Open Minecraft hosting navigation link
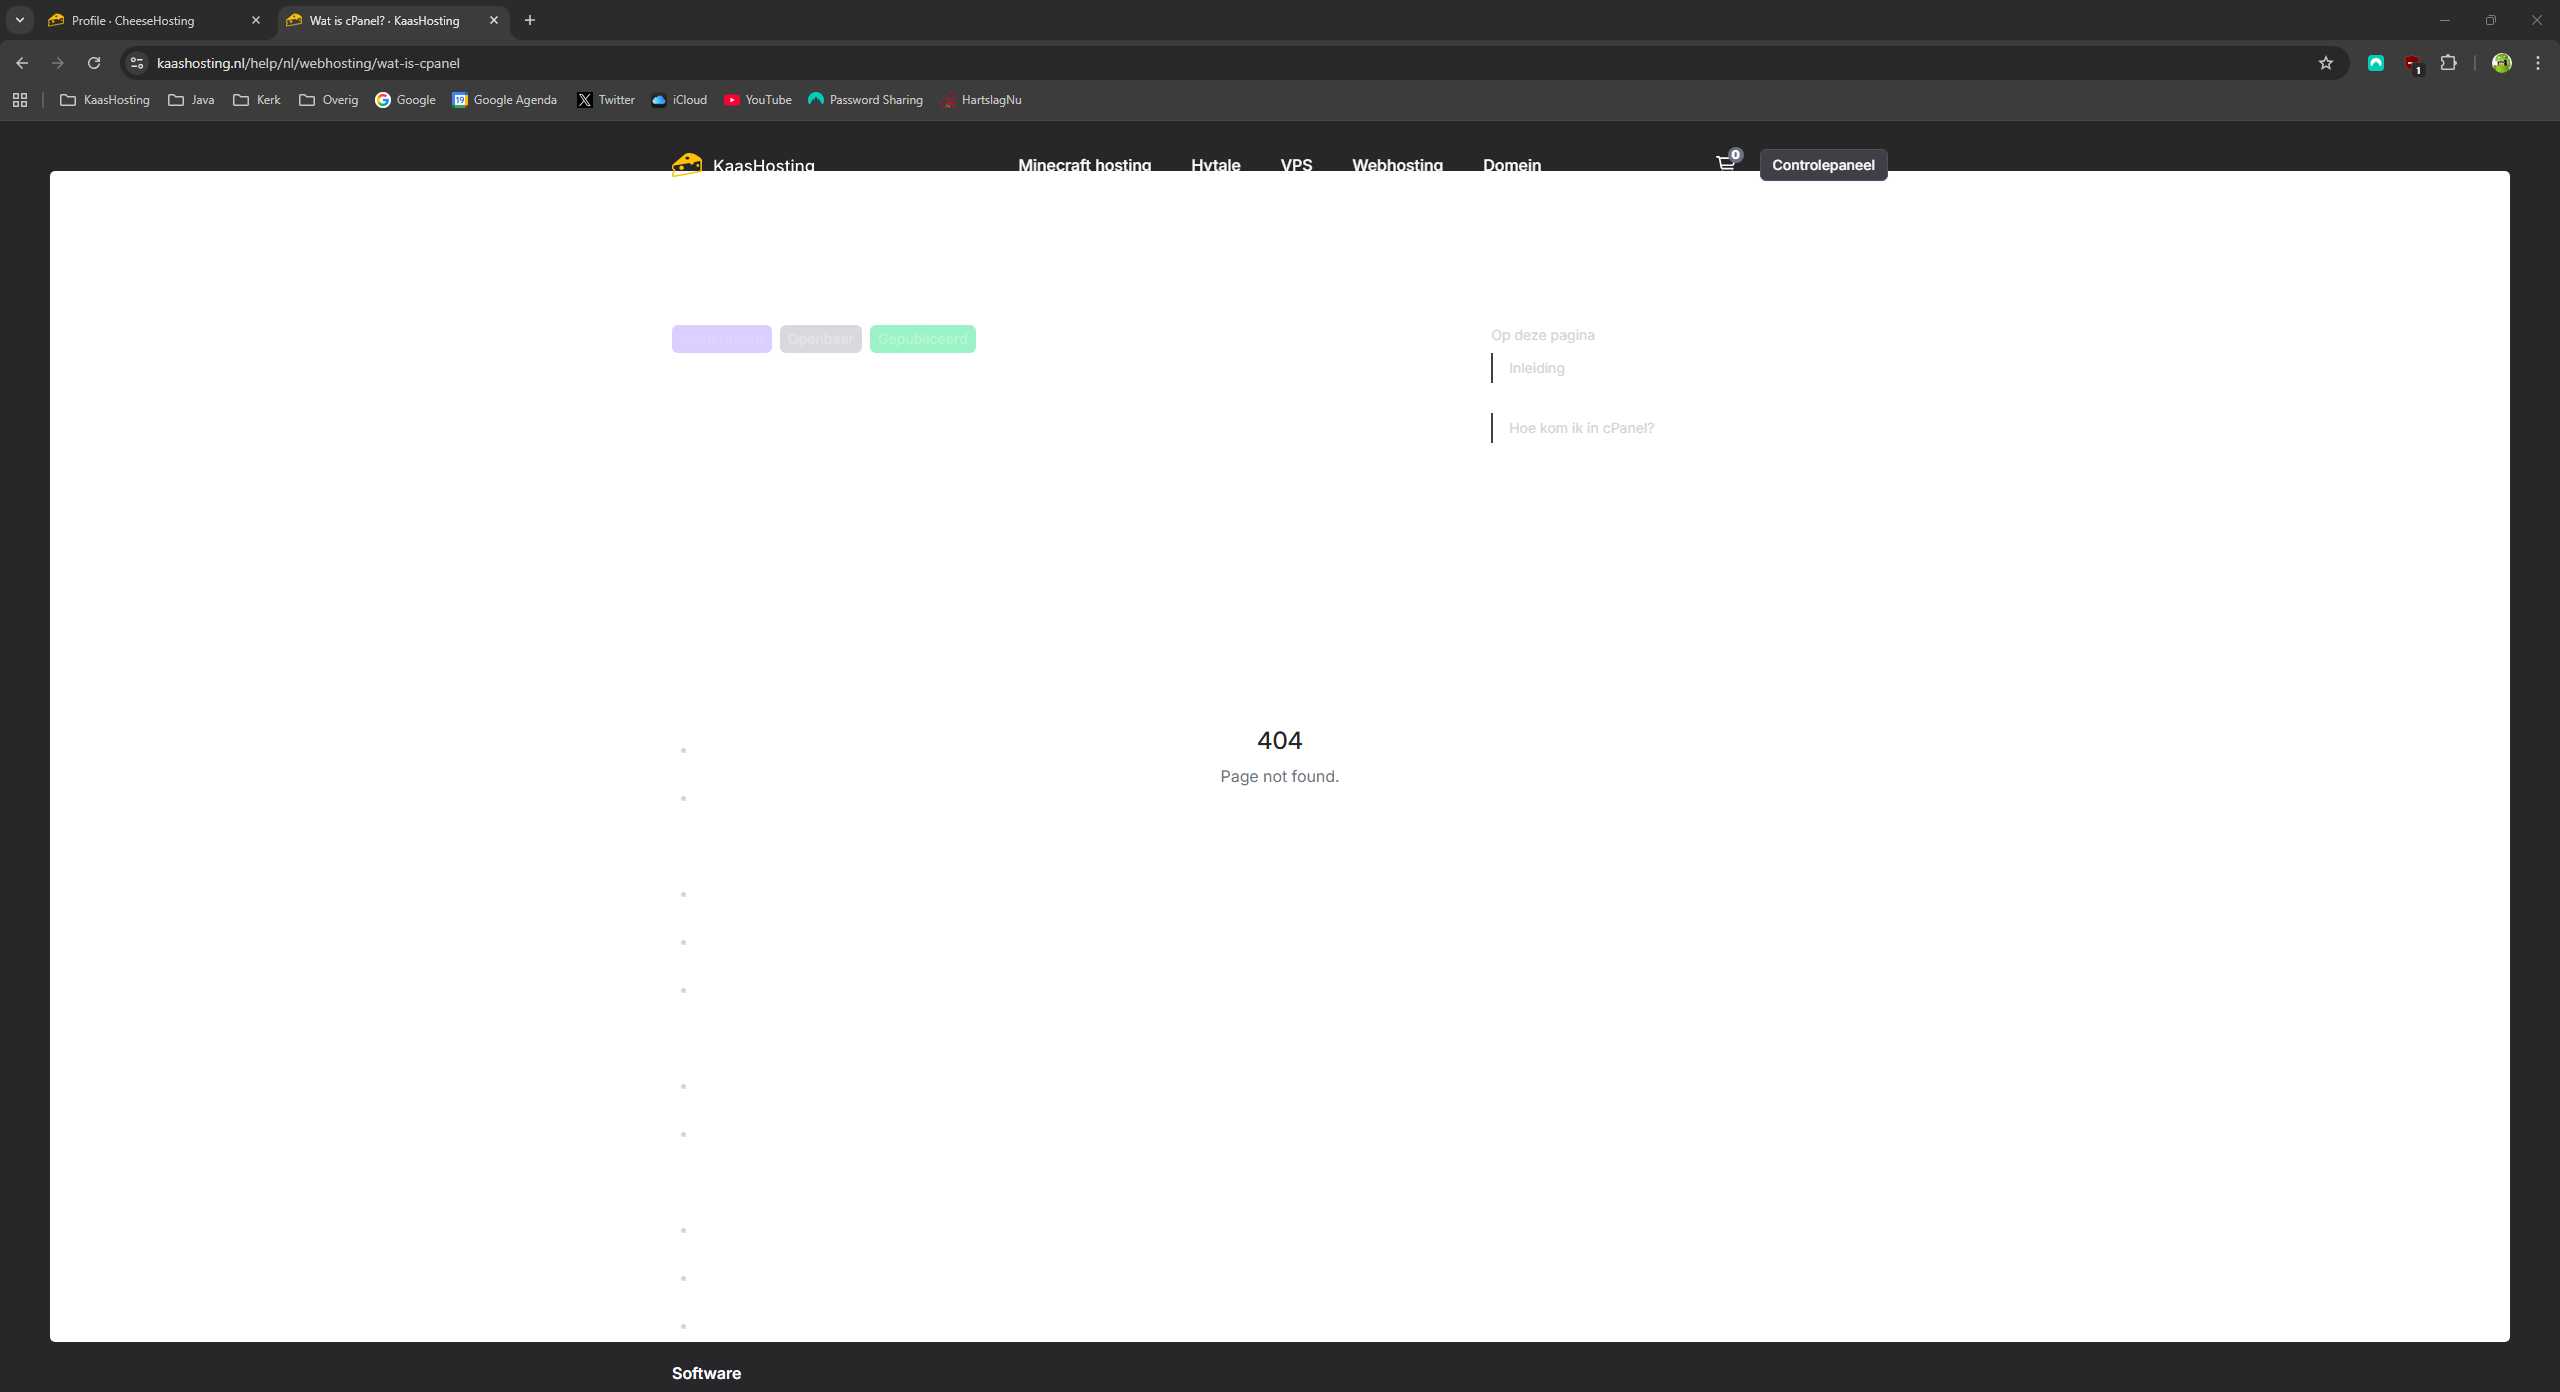This screenshot has height=1392, width=2560. click(x=1084, y=163)
